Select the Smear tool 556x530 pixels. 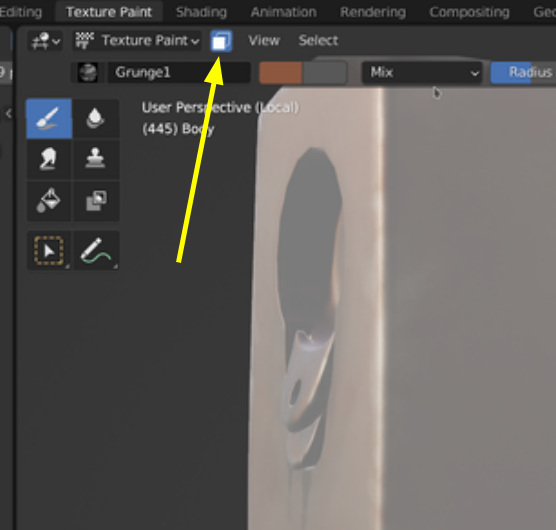click(49, 159)
